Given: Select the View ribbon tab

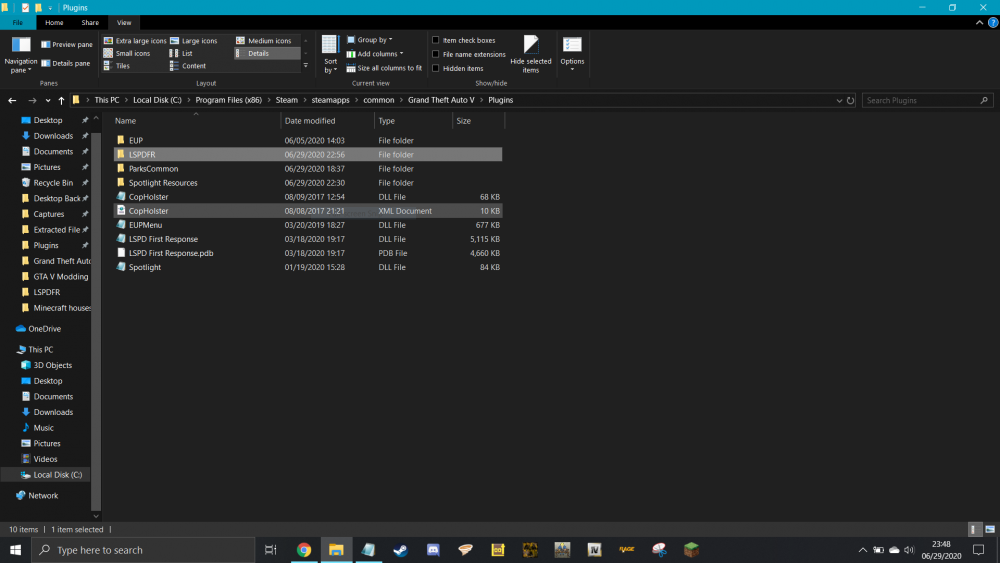Looking at the screenshot, I should [124, 22].
